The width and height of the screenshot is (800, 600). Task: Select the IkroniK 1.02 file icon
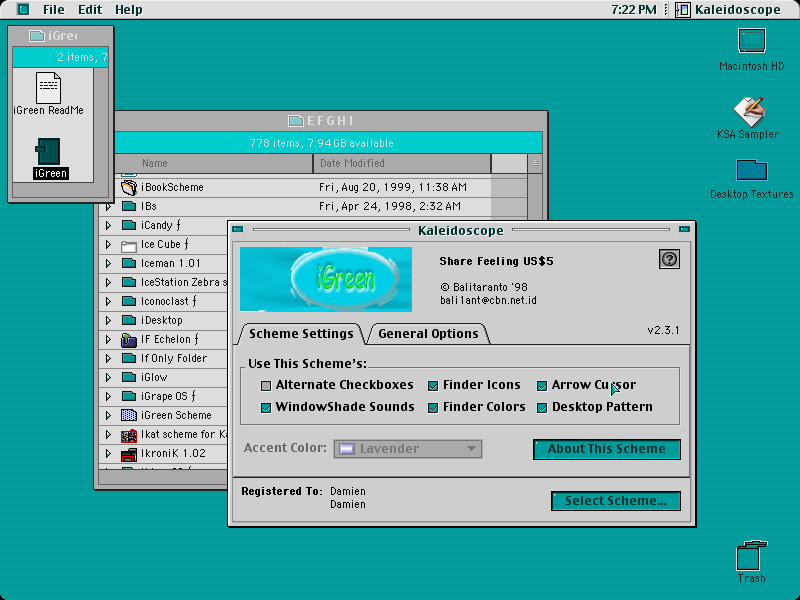pyautogui.click(x=129, y=454)
